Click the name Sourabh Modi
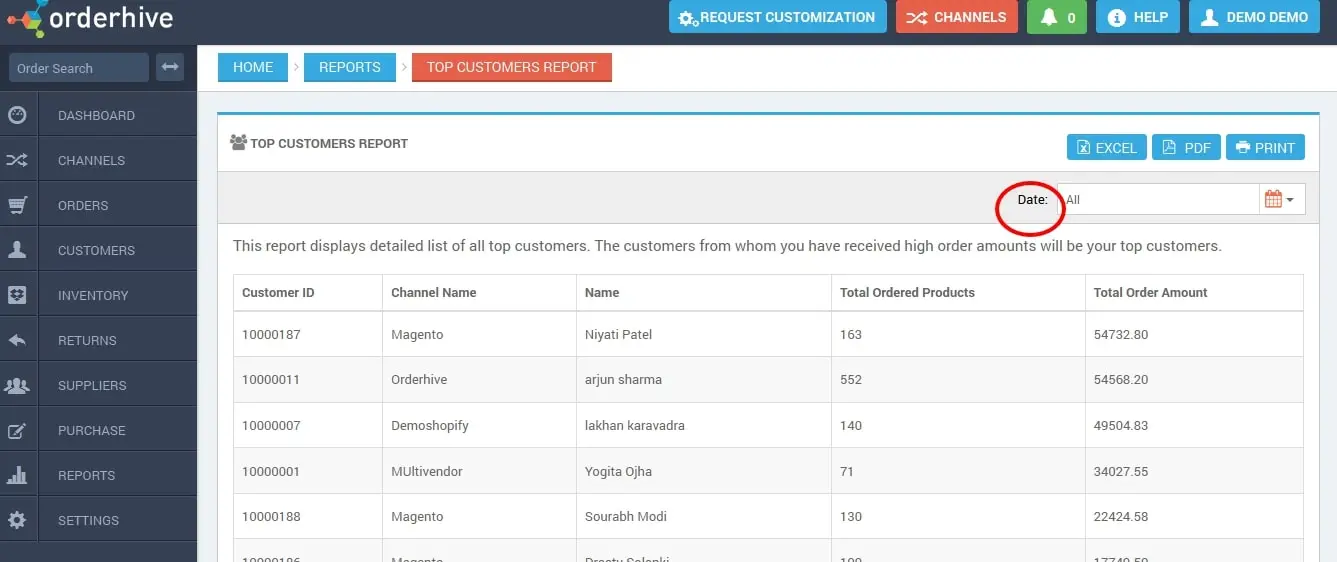The width and height of the screenshot is (1337, 562). [626, 516]
